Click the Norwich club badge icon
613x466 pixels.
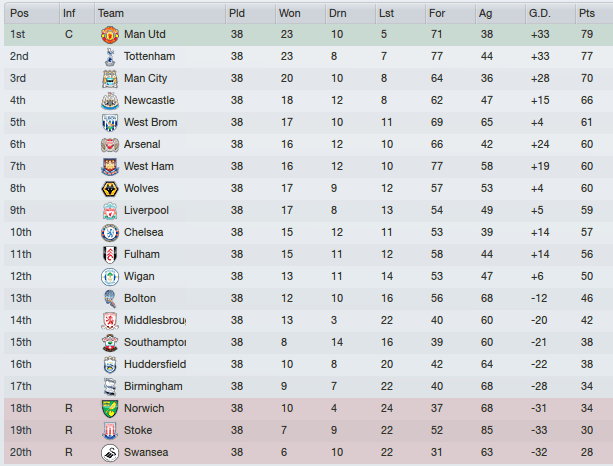[109, 409]
